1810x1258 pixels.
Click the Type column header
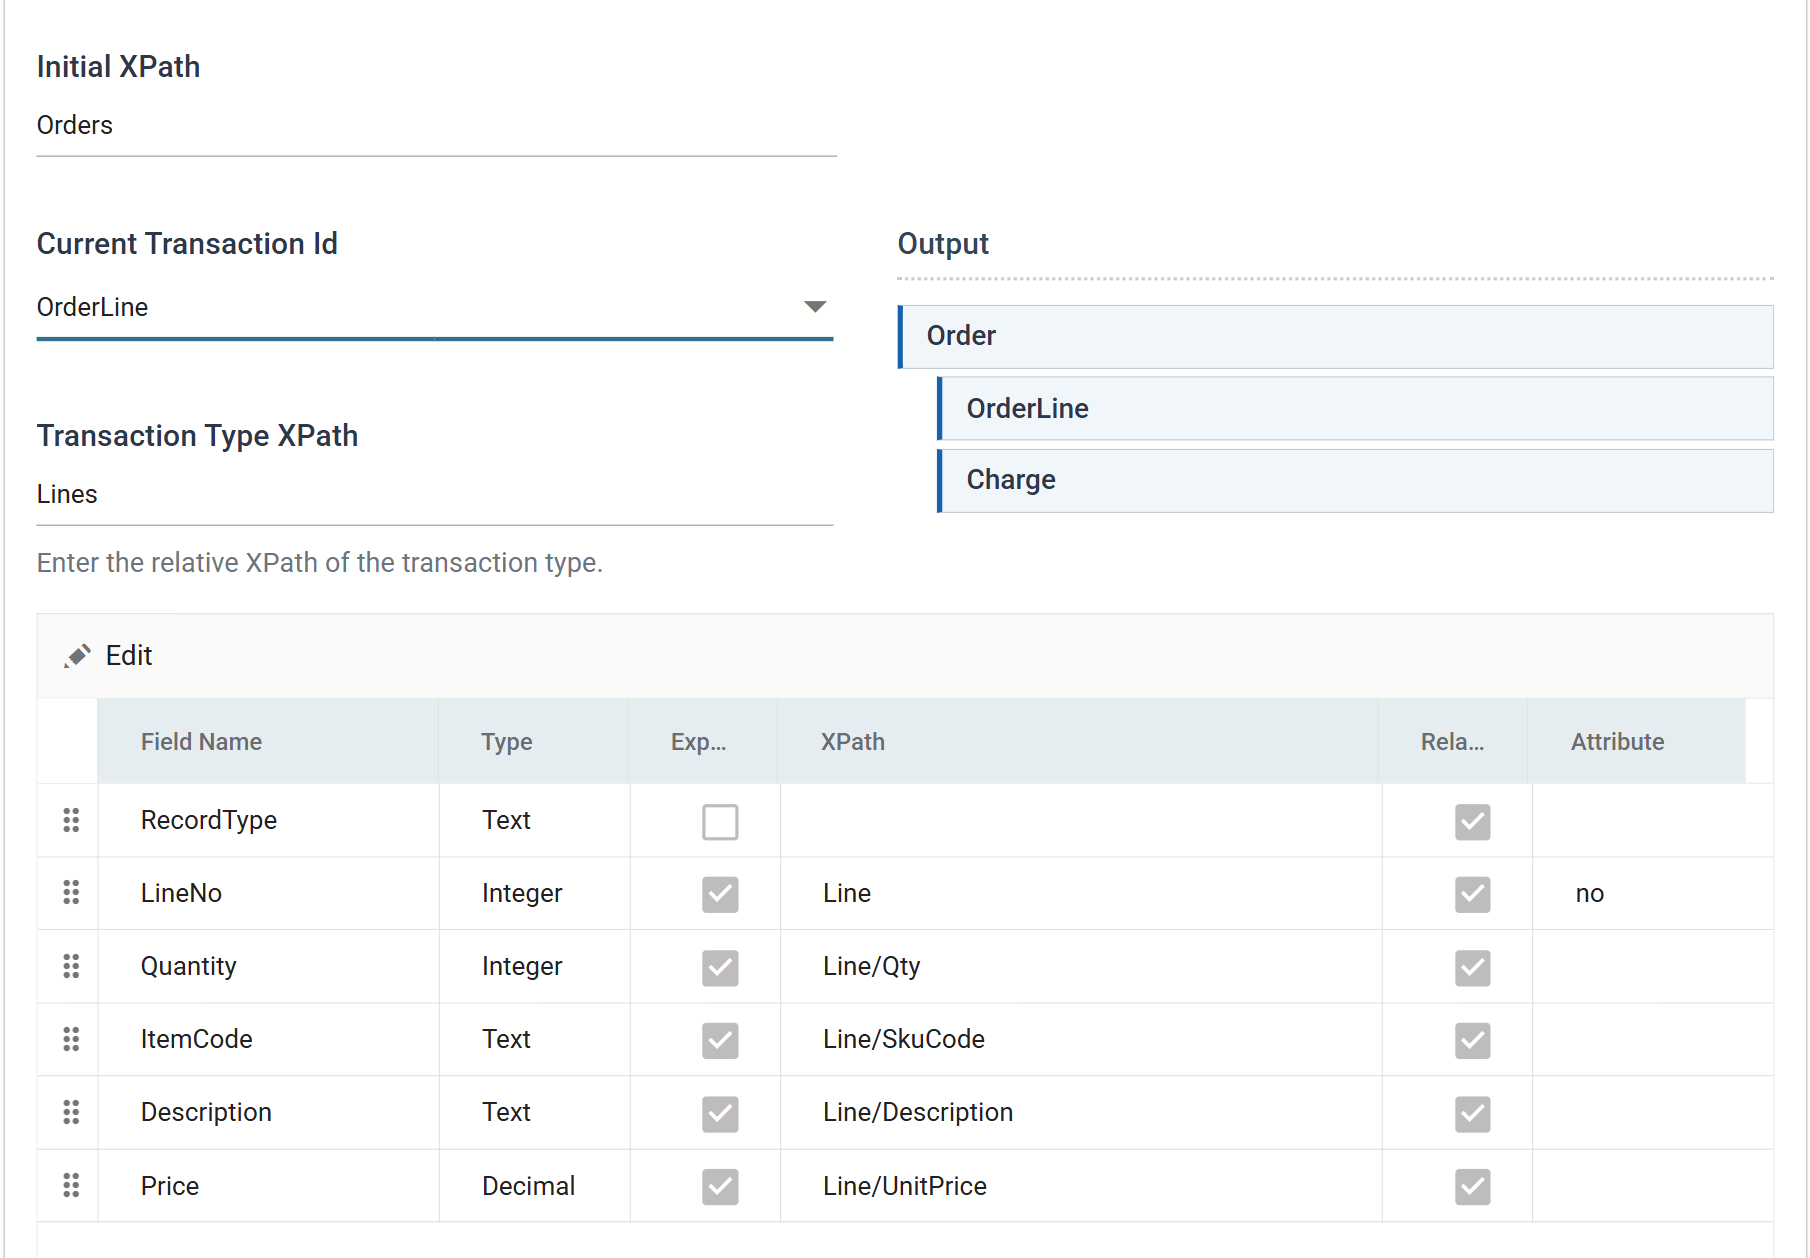533,741
